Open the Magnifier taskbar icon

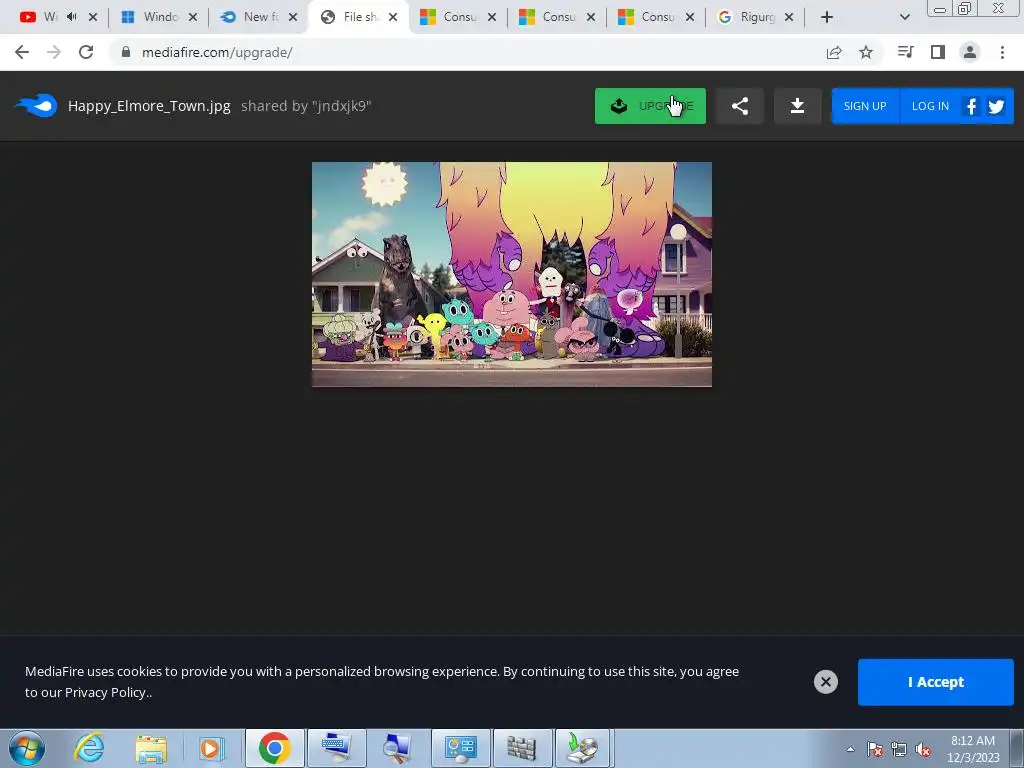398,748
